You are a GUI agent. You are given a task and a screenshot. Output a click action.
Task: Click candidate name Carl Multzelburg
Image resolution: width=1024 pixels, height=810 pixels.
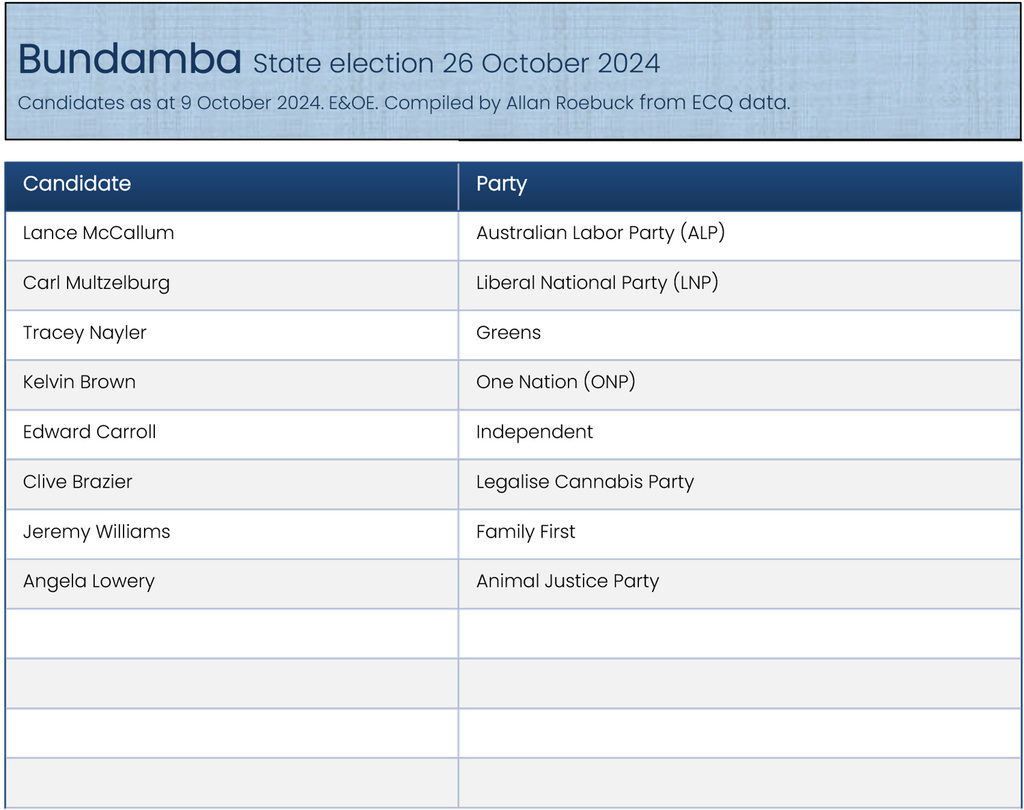tap(96, 283)
